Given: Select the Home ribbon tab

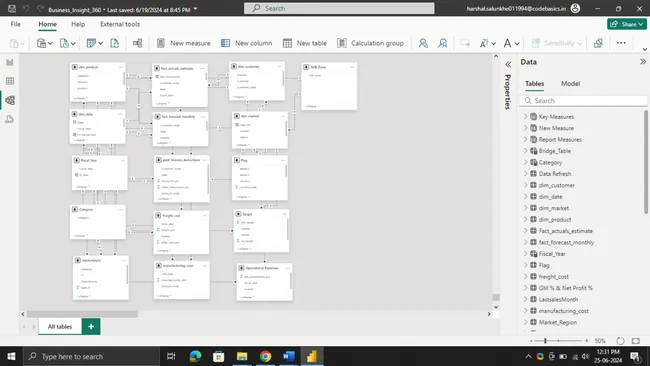Looking at the screenshot, I should (48, 24).
